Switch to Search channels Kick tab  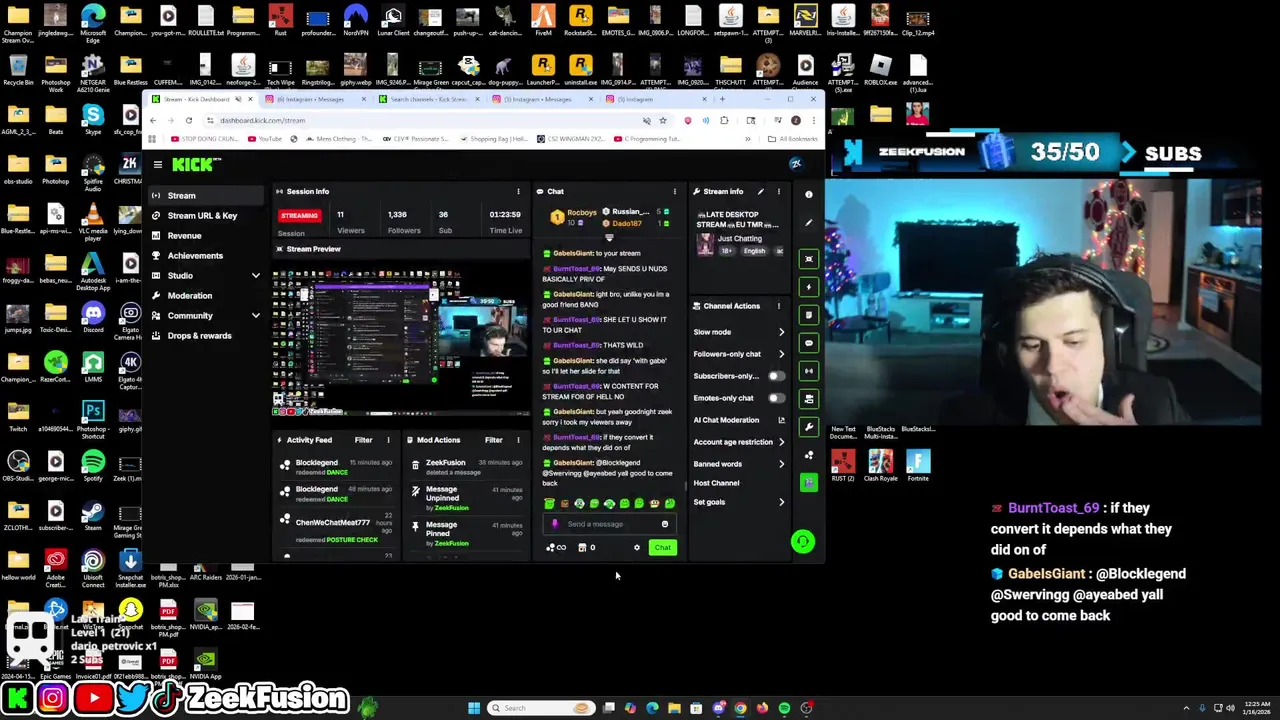[429, 99]
